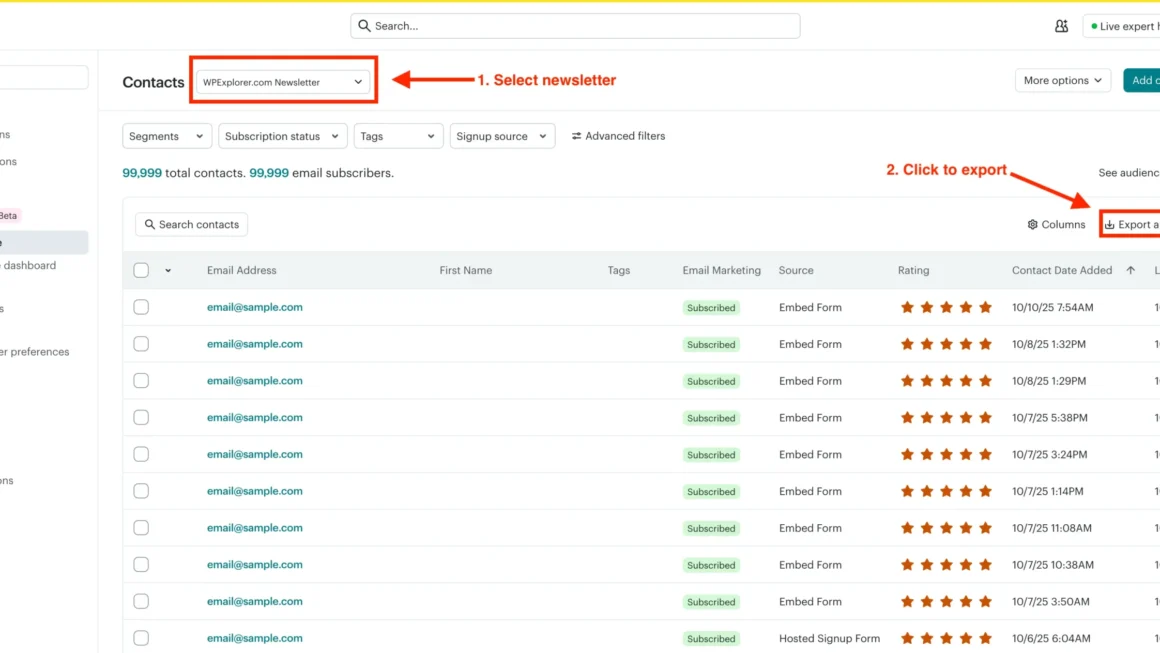
Task: Check the contact added 10/7/25 5:38PM
Action: coord(141,417)
